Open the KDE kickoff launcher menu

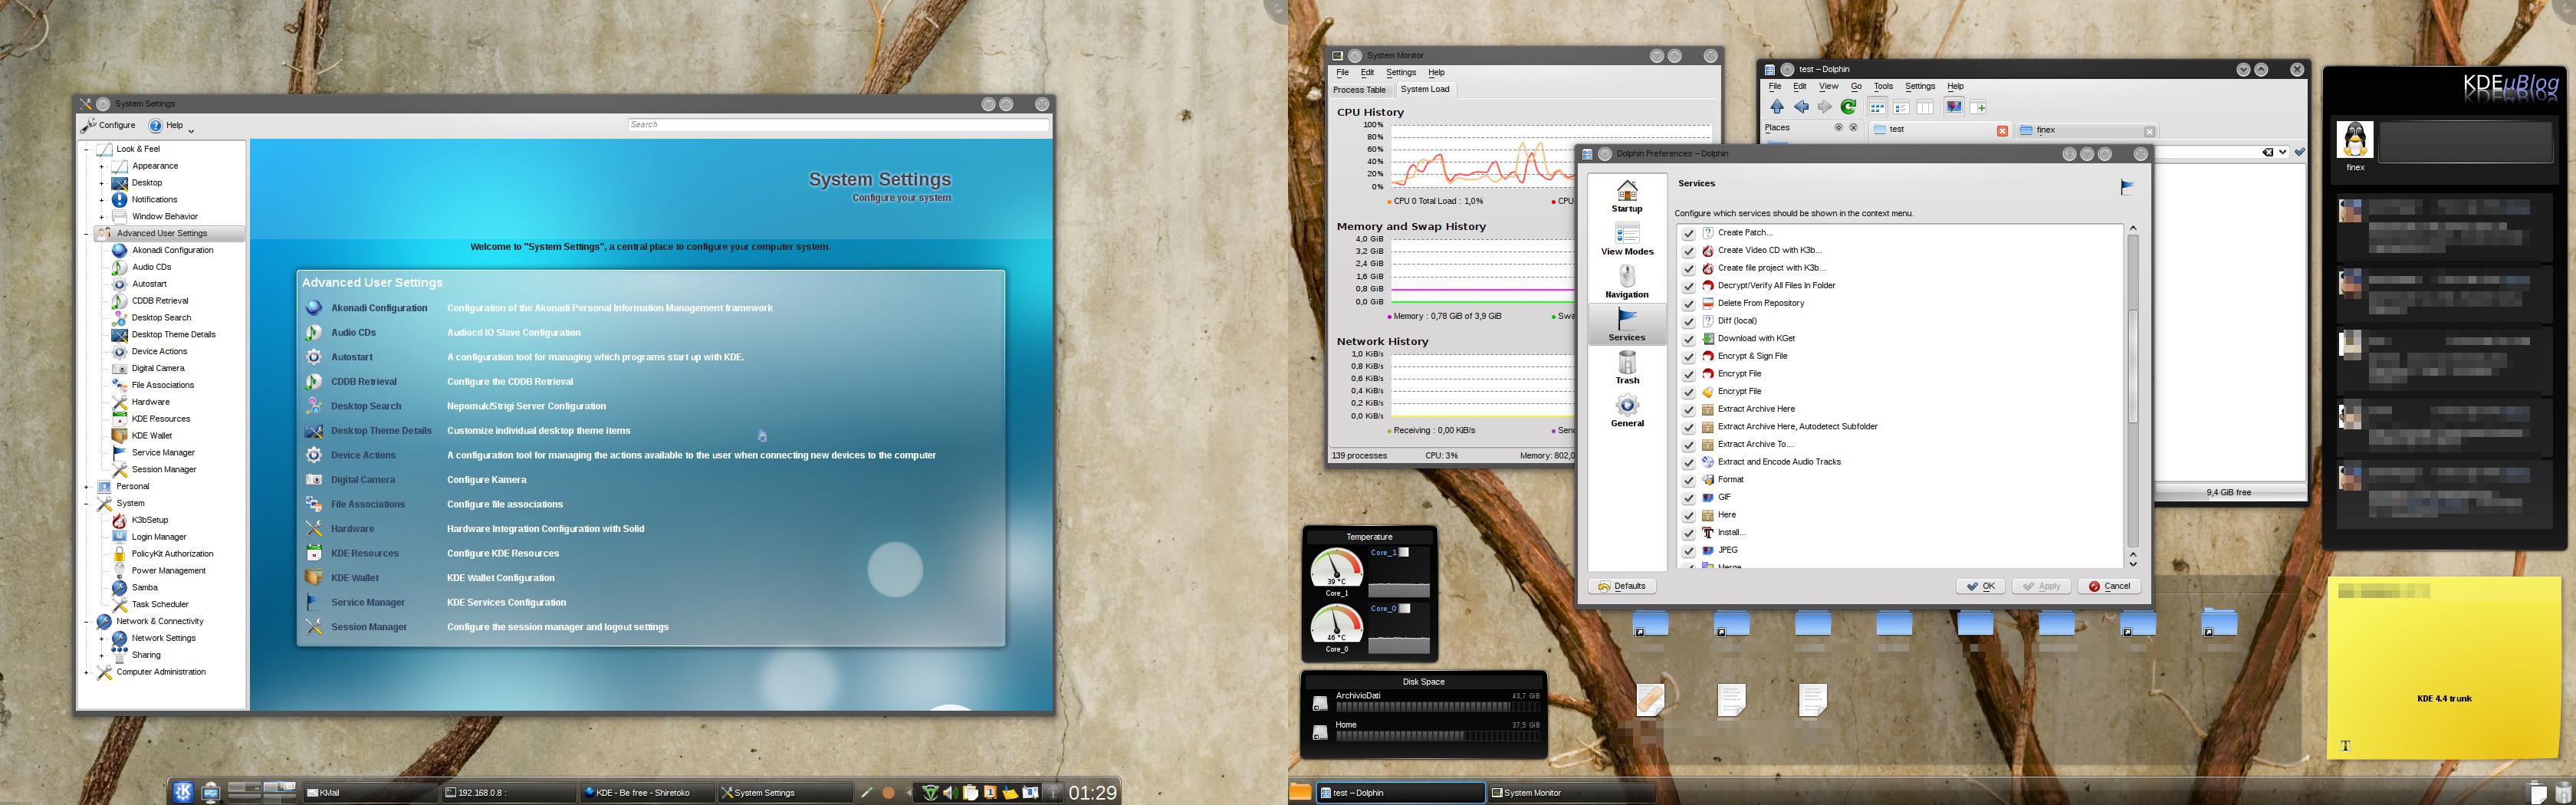183,792
